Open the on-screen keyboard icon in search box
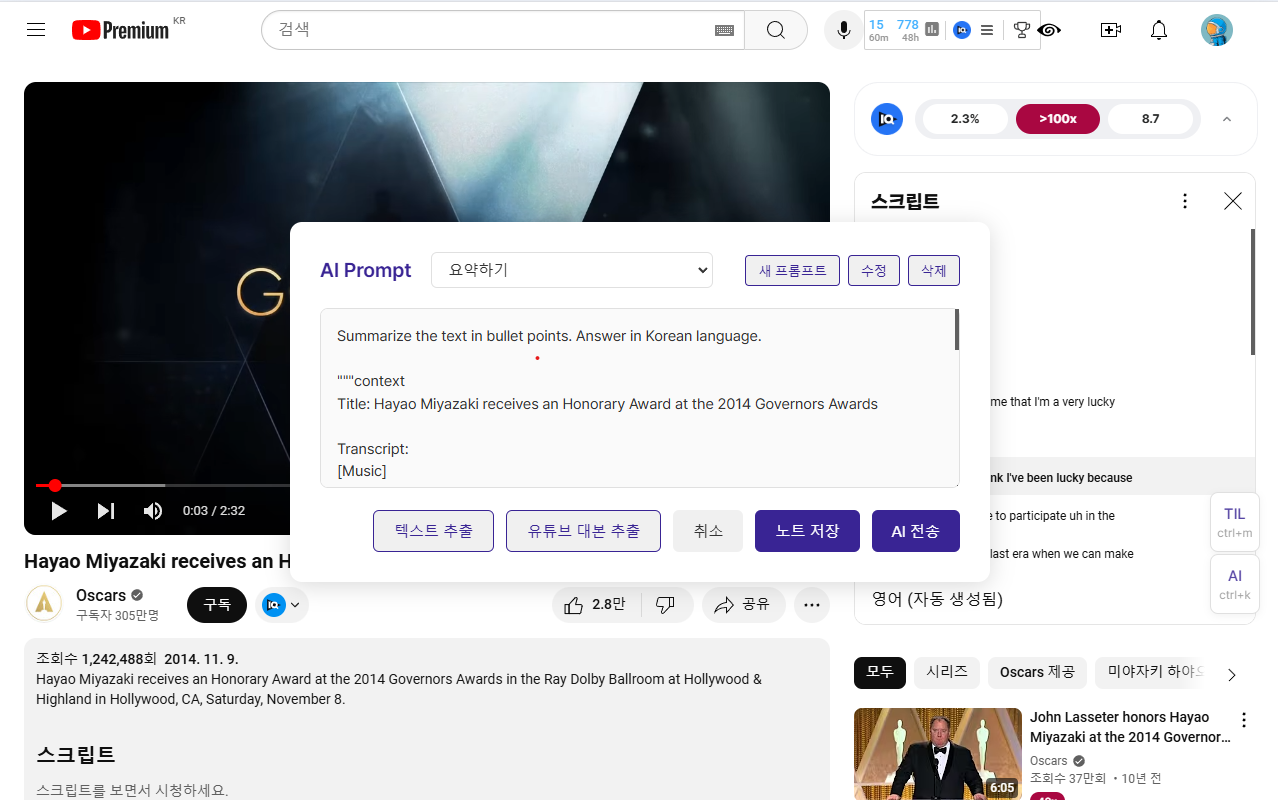Viewport: 1280px width, 800px height. [724, 31]
